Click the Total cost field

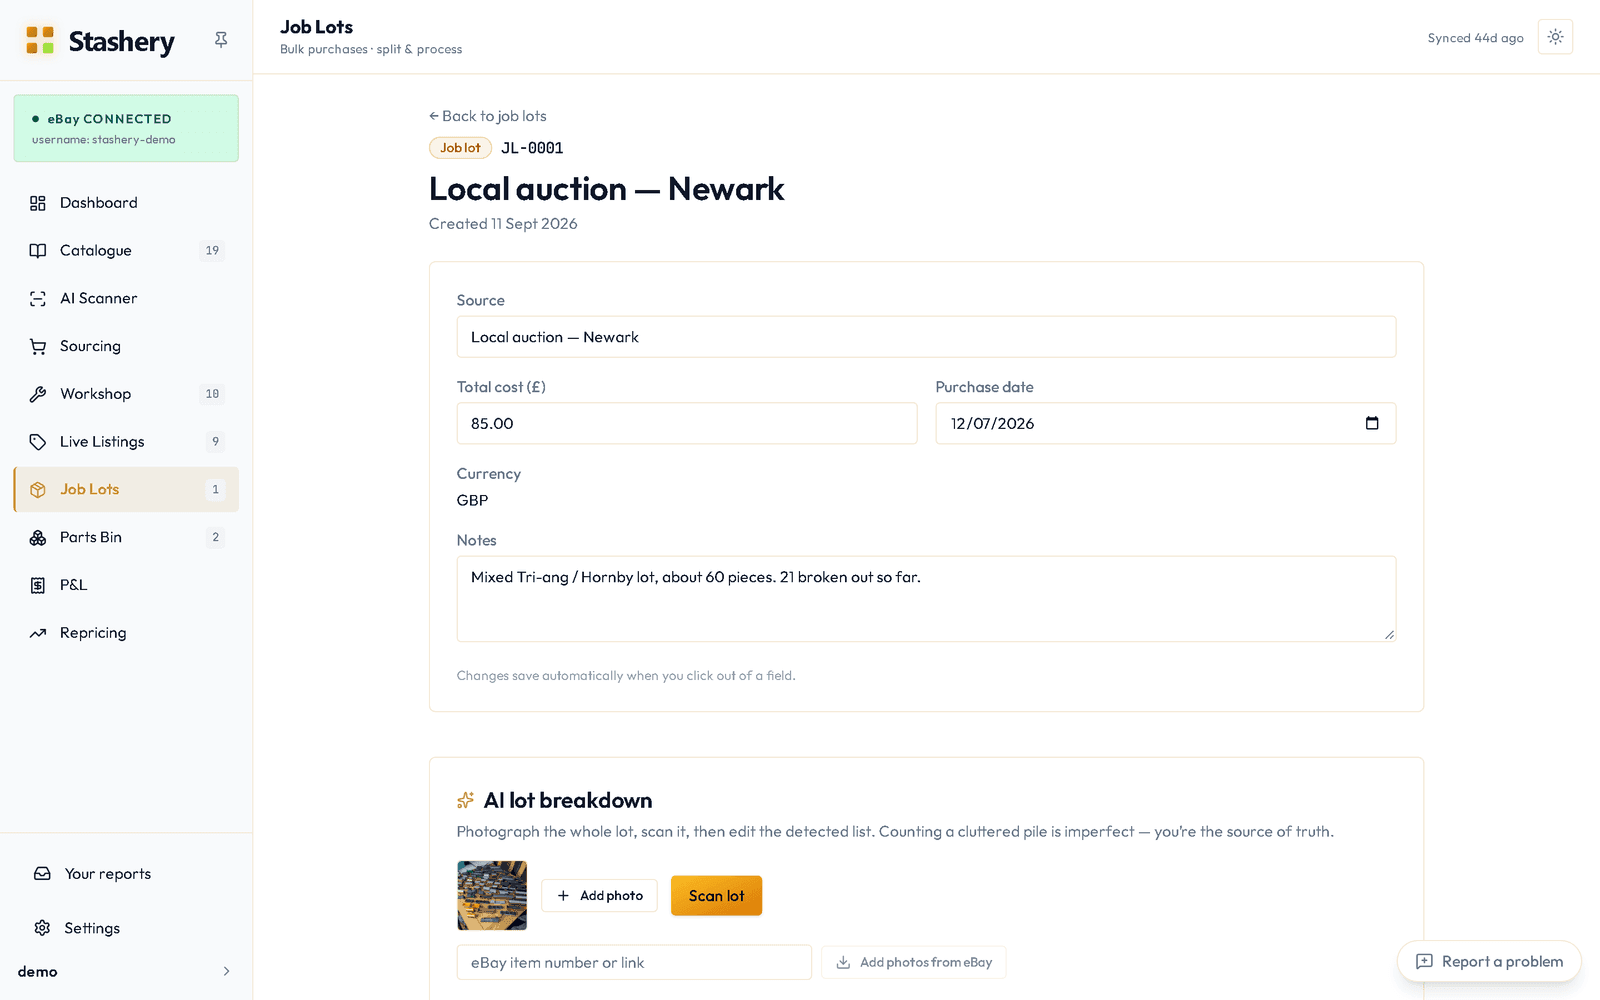pos(687,424)
